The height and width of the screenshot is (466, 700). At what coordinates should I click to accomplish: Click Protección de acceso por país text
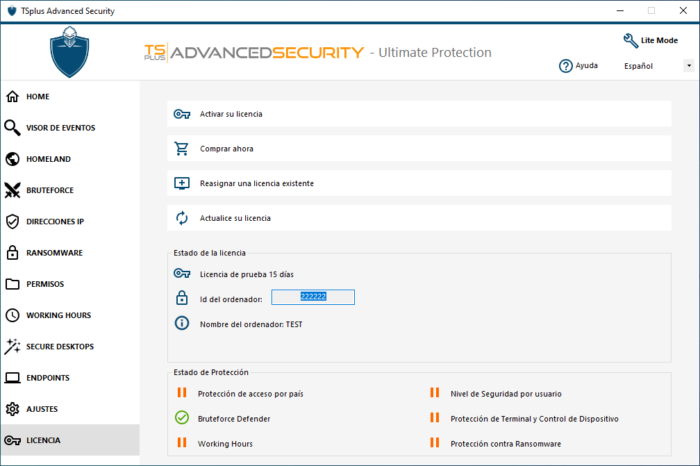pos(250,394)
